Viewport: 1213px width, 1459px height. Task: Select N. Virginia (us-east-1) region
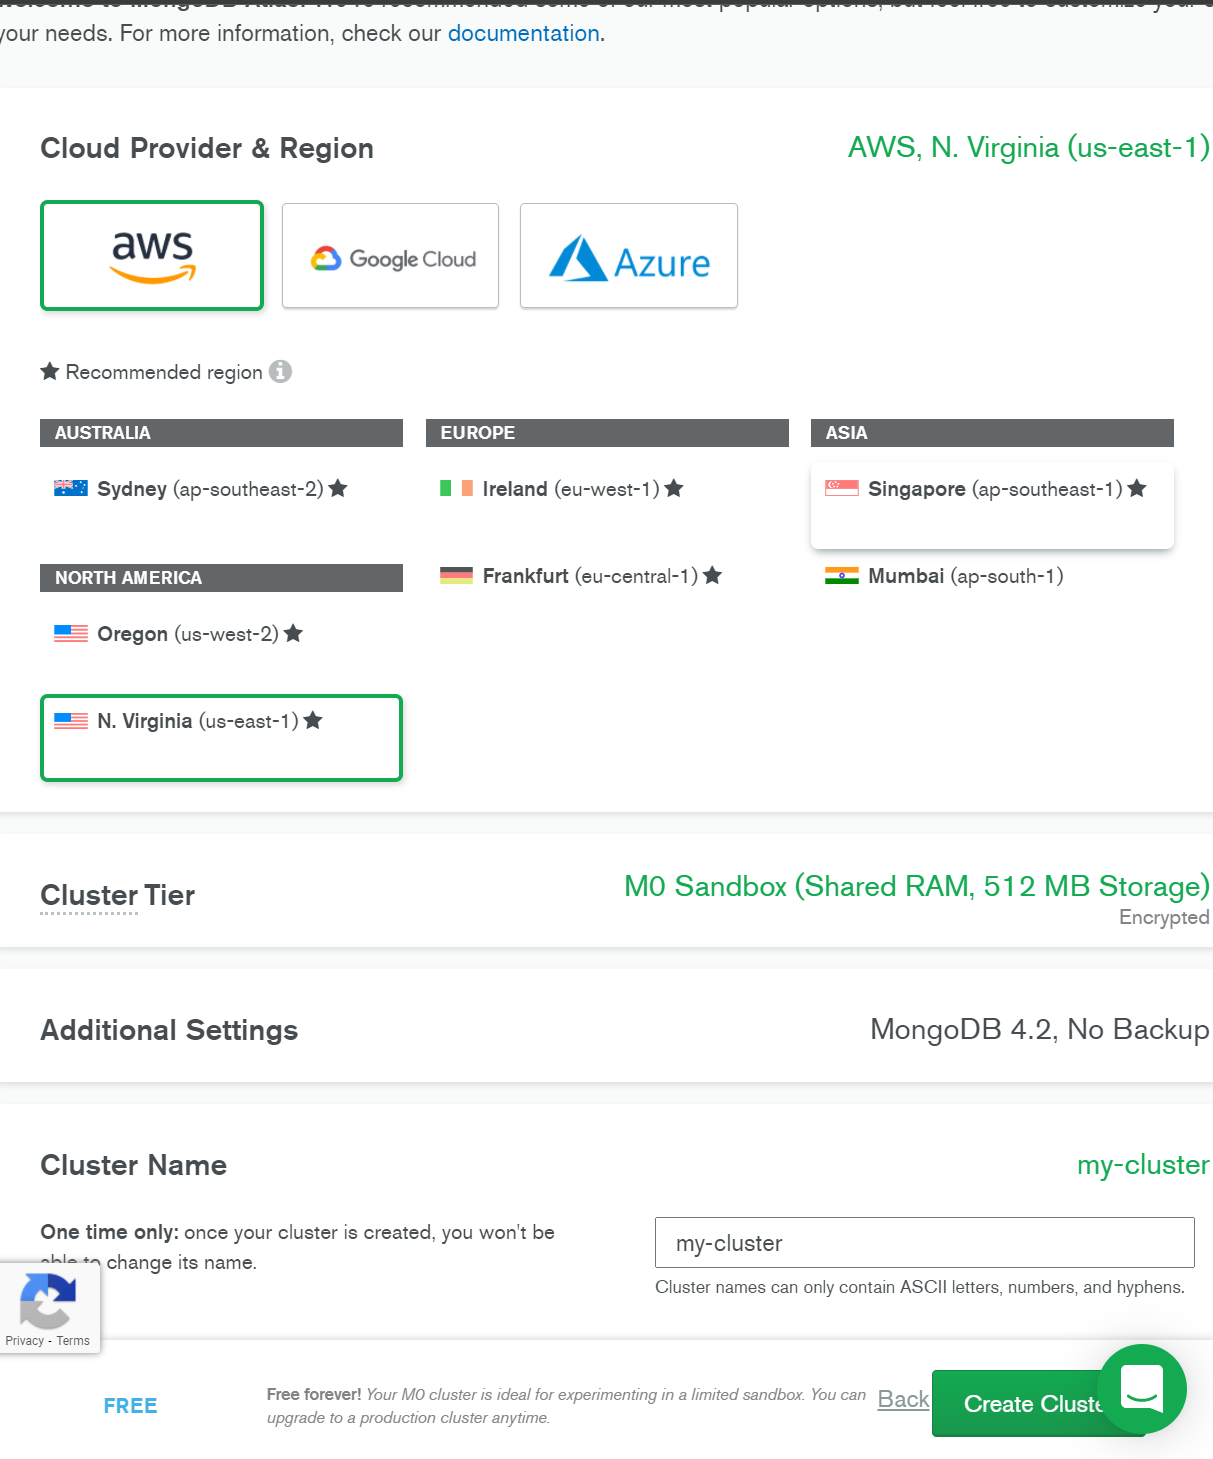[221, 737]
